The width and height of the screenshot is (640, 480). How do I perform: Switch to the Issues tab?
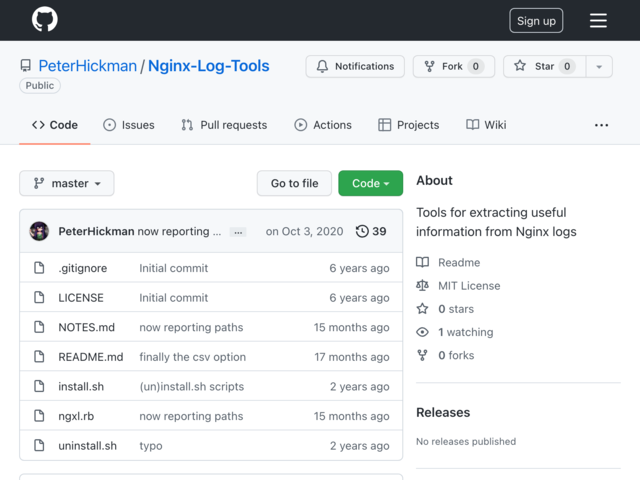[129, 125]
